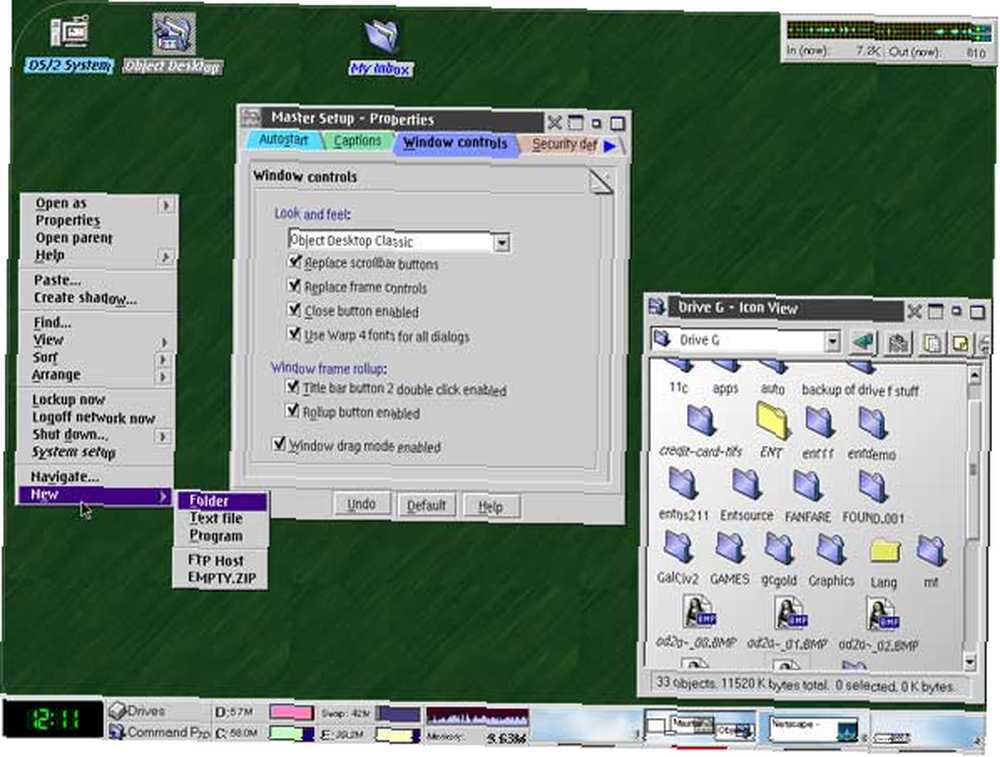
Task: Open Drives from the control center
Action: click(x=137, y=710)
